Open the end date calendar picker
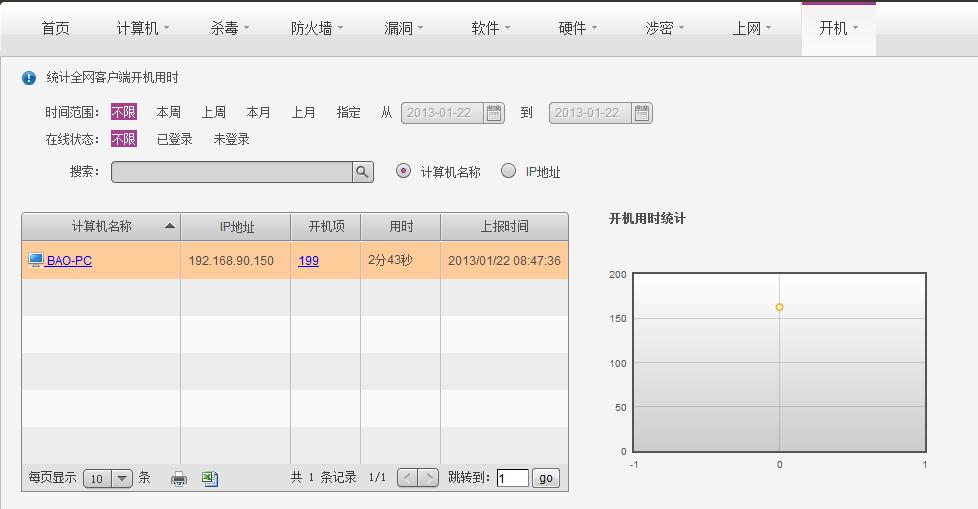Screen dimensions: 978x509 pyautogui.click(x=642, y=113)
